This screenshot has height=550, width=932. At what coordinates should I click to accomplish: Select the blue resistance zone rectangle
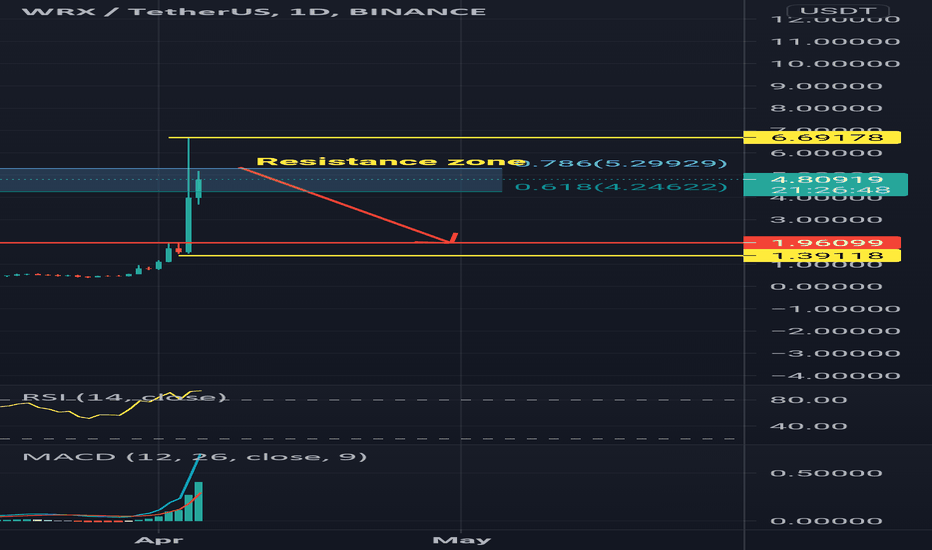tap(251, 180)
